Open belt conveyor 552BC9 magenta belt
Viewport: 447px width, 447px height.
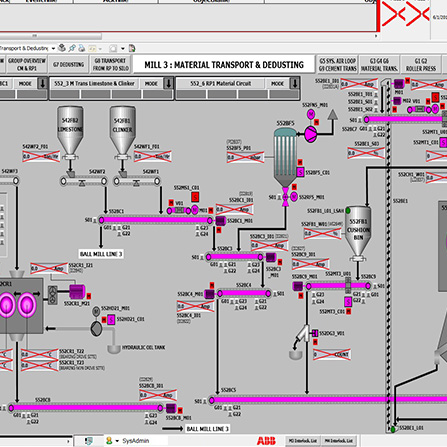click(338, 286)
